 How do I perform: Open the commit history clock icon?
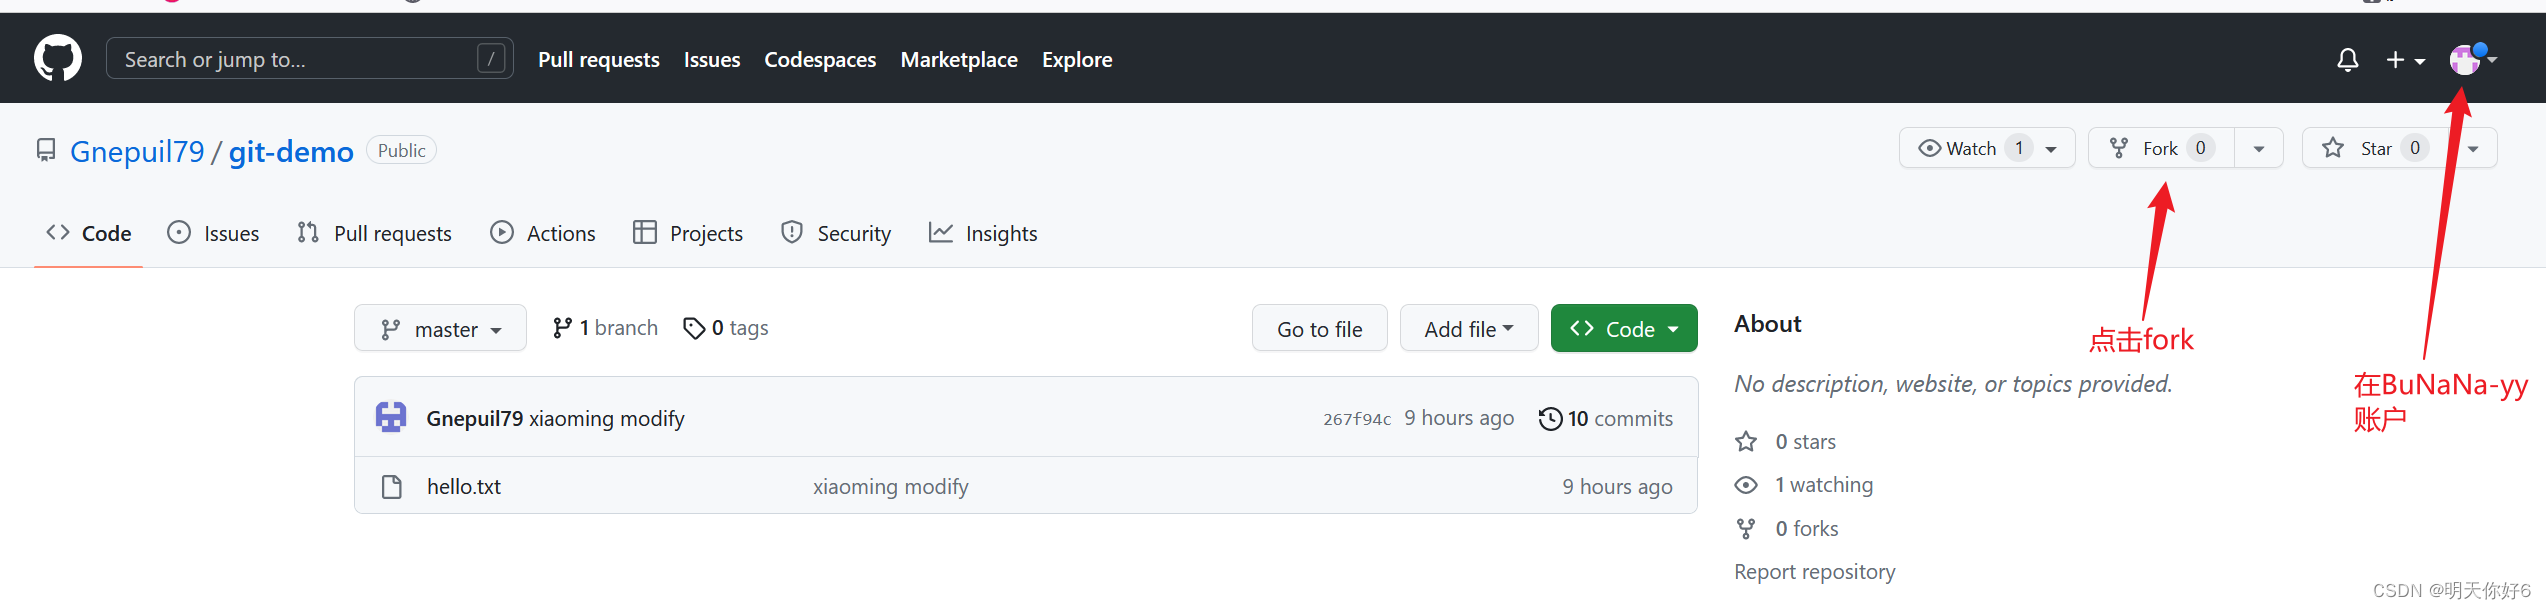(x=1550, y=418)
